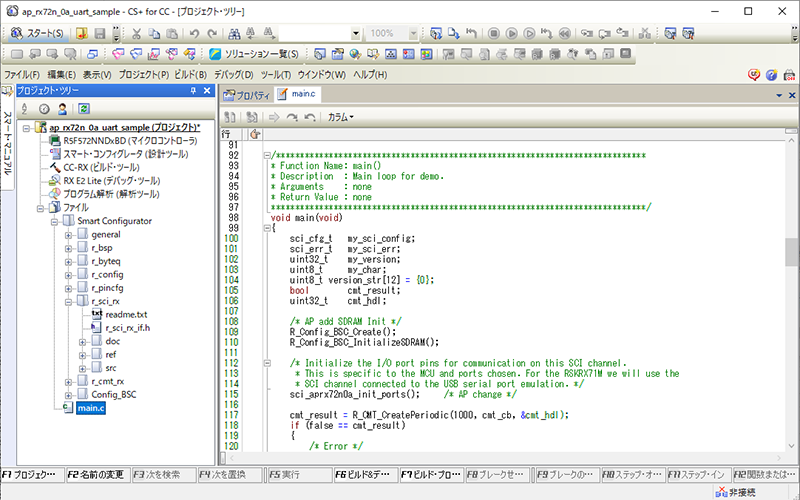Click the 非接続 status indicator

(735, 492)
